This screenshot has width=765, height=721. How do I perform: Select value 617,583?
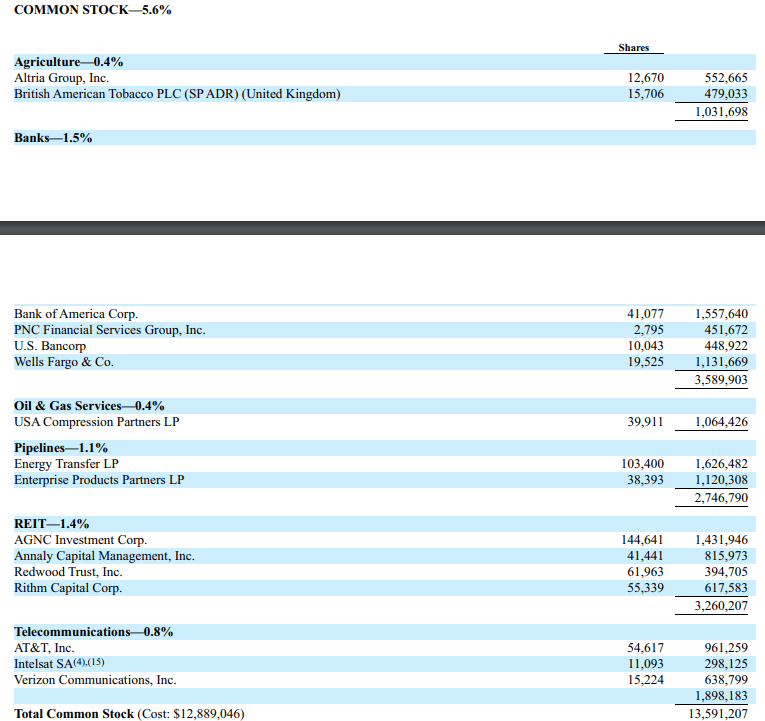point(725,589)
